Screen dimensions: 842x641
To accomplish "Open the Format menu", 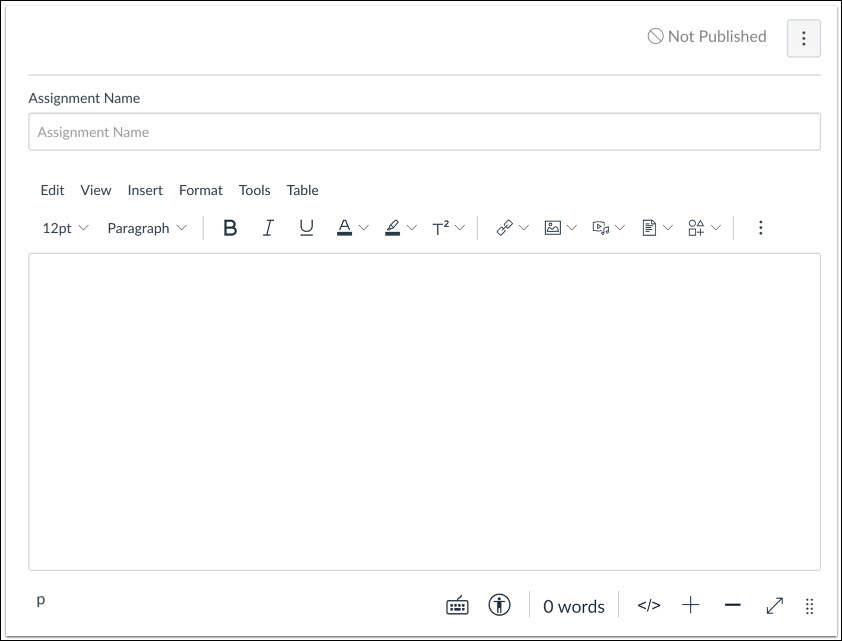I will [x=201, y=190].
